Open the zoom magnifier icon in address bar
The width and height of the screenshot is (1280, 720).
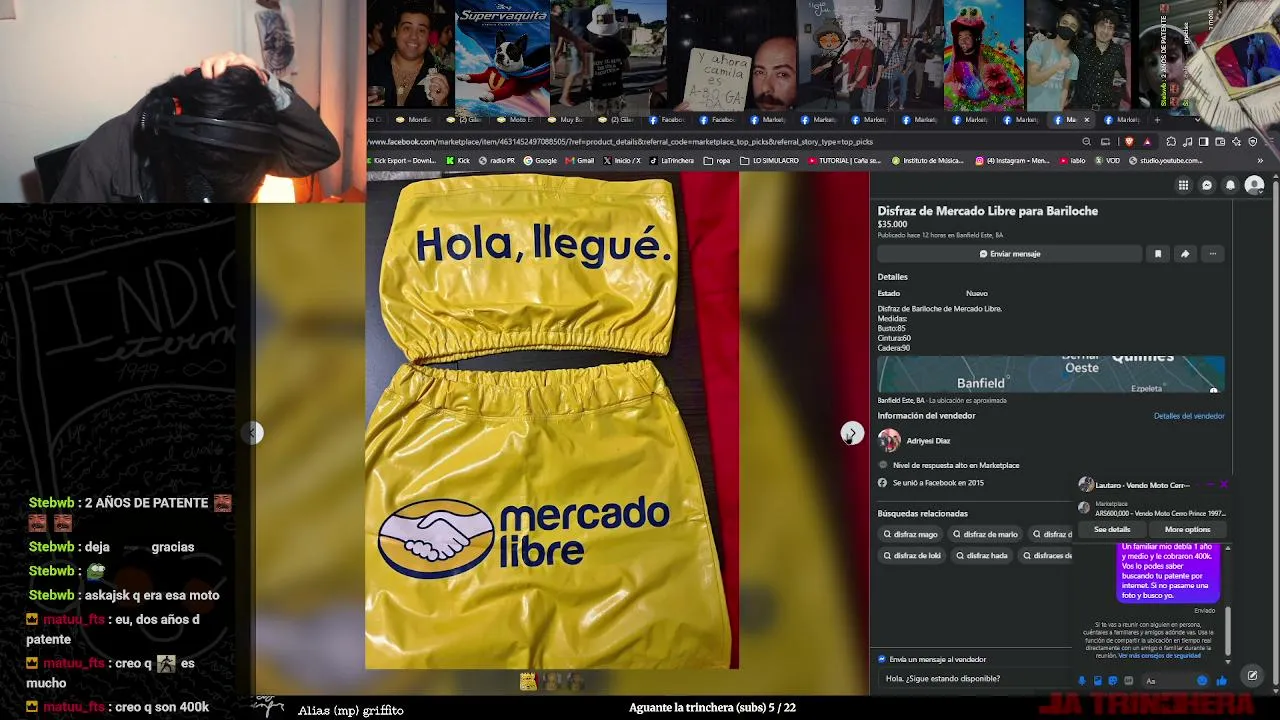(x=1087, y=142)
